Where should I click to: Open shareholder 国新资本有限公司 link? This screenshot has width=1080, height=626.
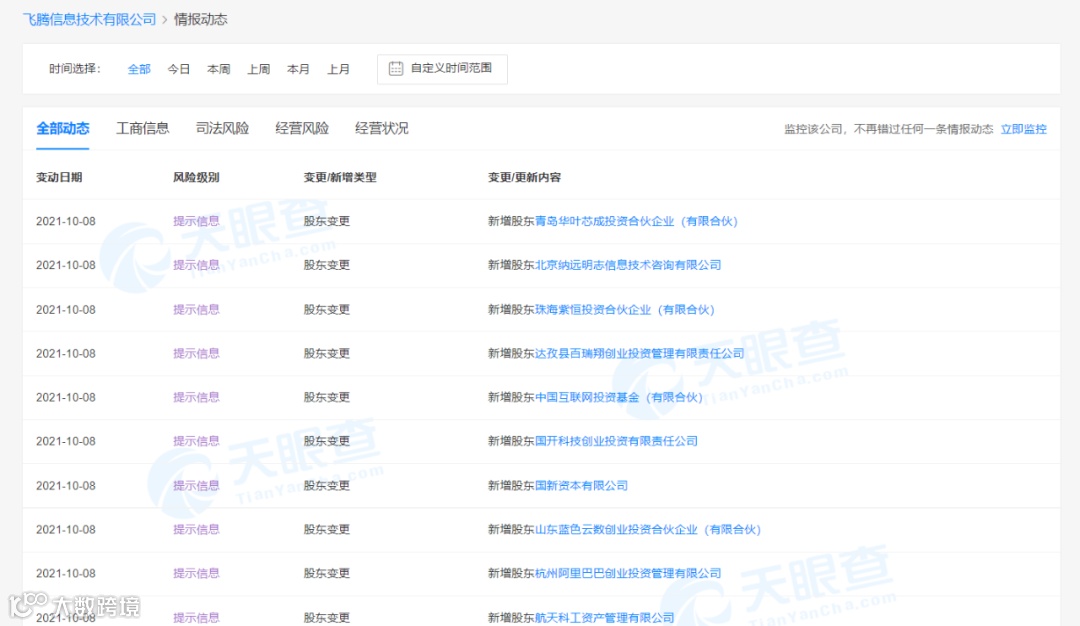point(581,486)
